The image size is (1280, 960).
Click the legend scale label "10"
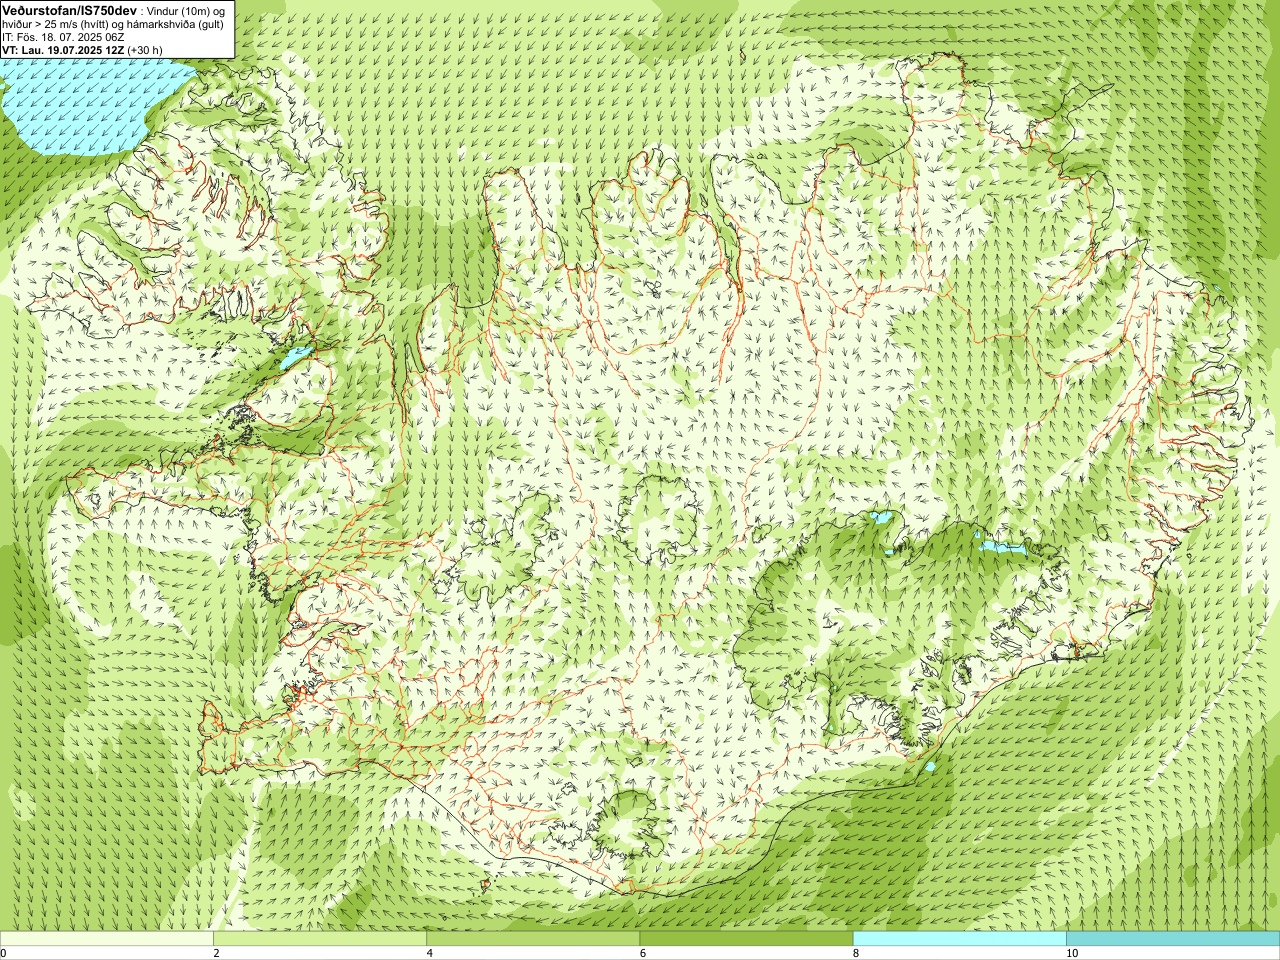pos(1072,953)
